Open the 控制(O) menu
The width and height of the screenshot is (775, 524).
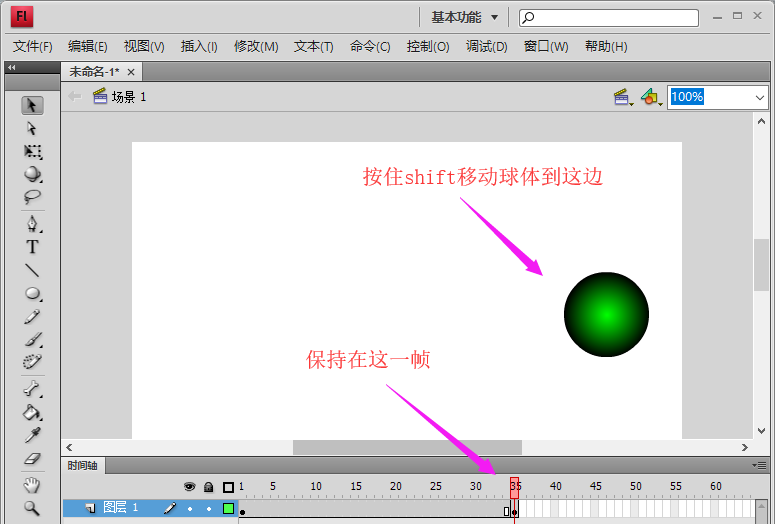point(428,46)
